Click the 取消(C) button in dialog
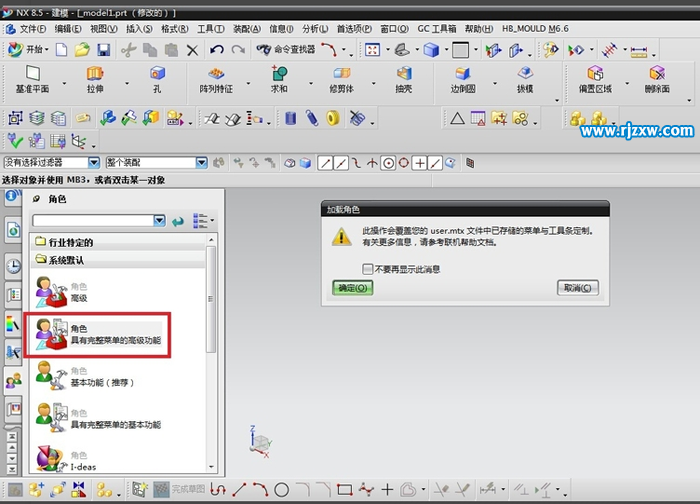The image size is (700, 504). pos(578,288)
